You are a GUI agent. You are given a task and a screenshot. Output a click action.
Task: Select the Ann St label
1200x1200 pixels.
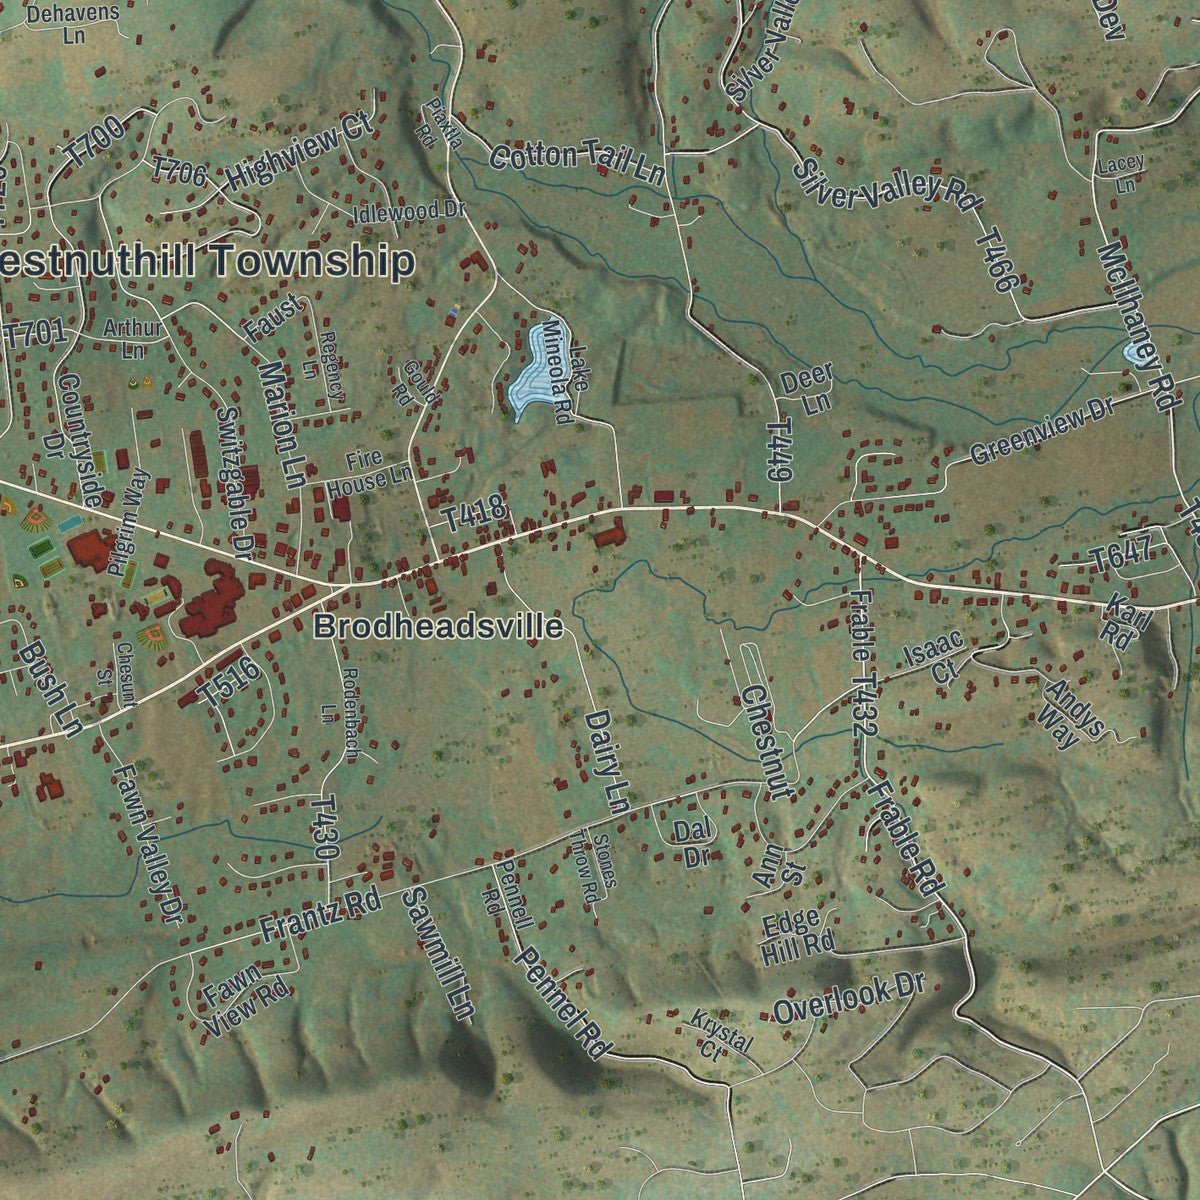779,865
